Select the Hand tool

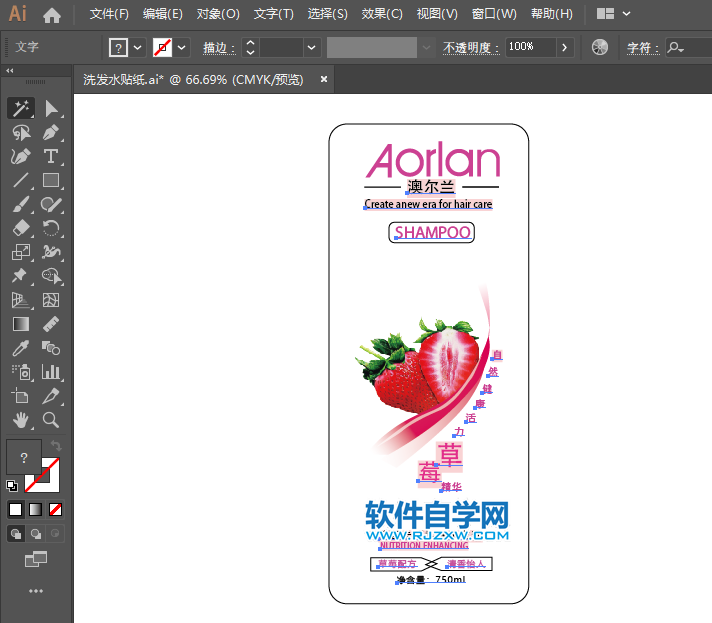point(20,420)
